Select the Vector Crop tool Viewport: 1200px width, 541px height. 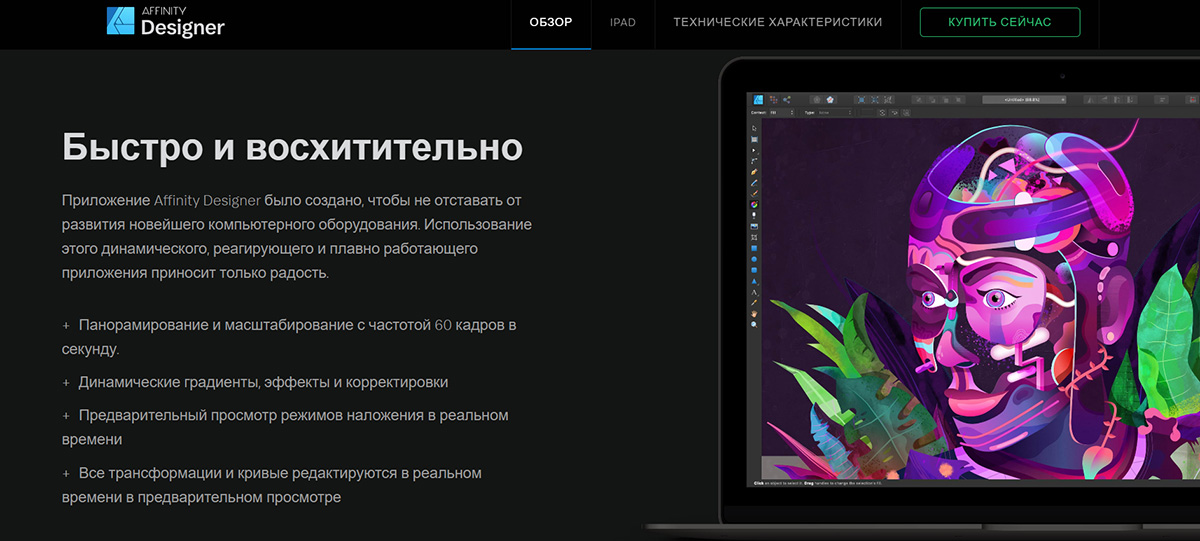click(754, 237)
